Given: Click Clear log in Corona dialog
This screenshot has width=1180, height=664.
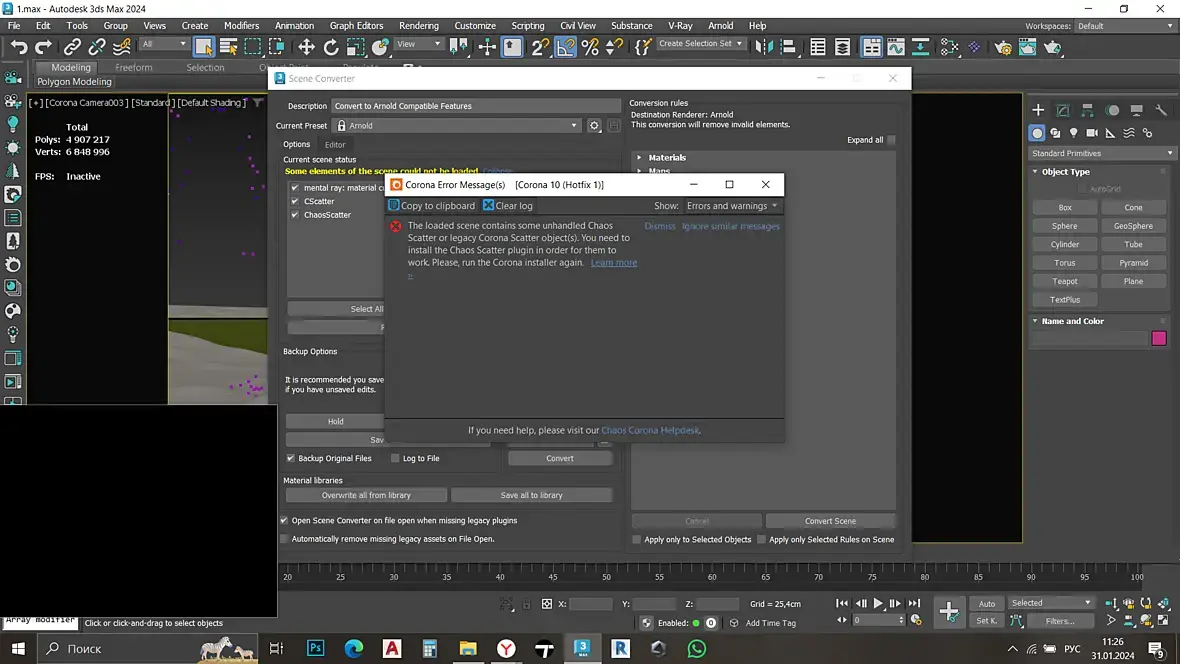Looking at the screenshot, I should (508, 206).
